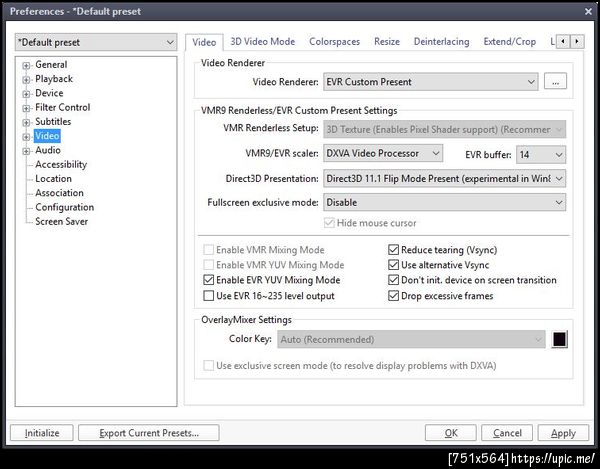Image resolution: width=600 pixels, height=469 pixels.
Task: Select Screen Saver in the tree
Action: click(x=62, y=221)
